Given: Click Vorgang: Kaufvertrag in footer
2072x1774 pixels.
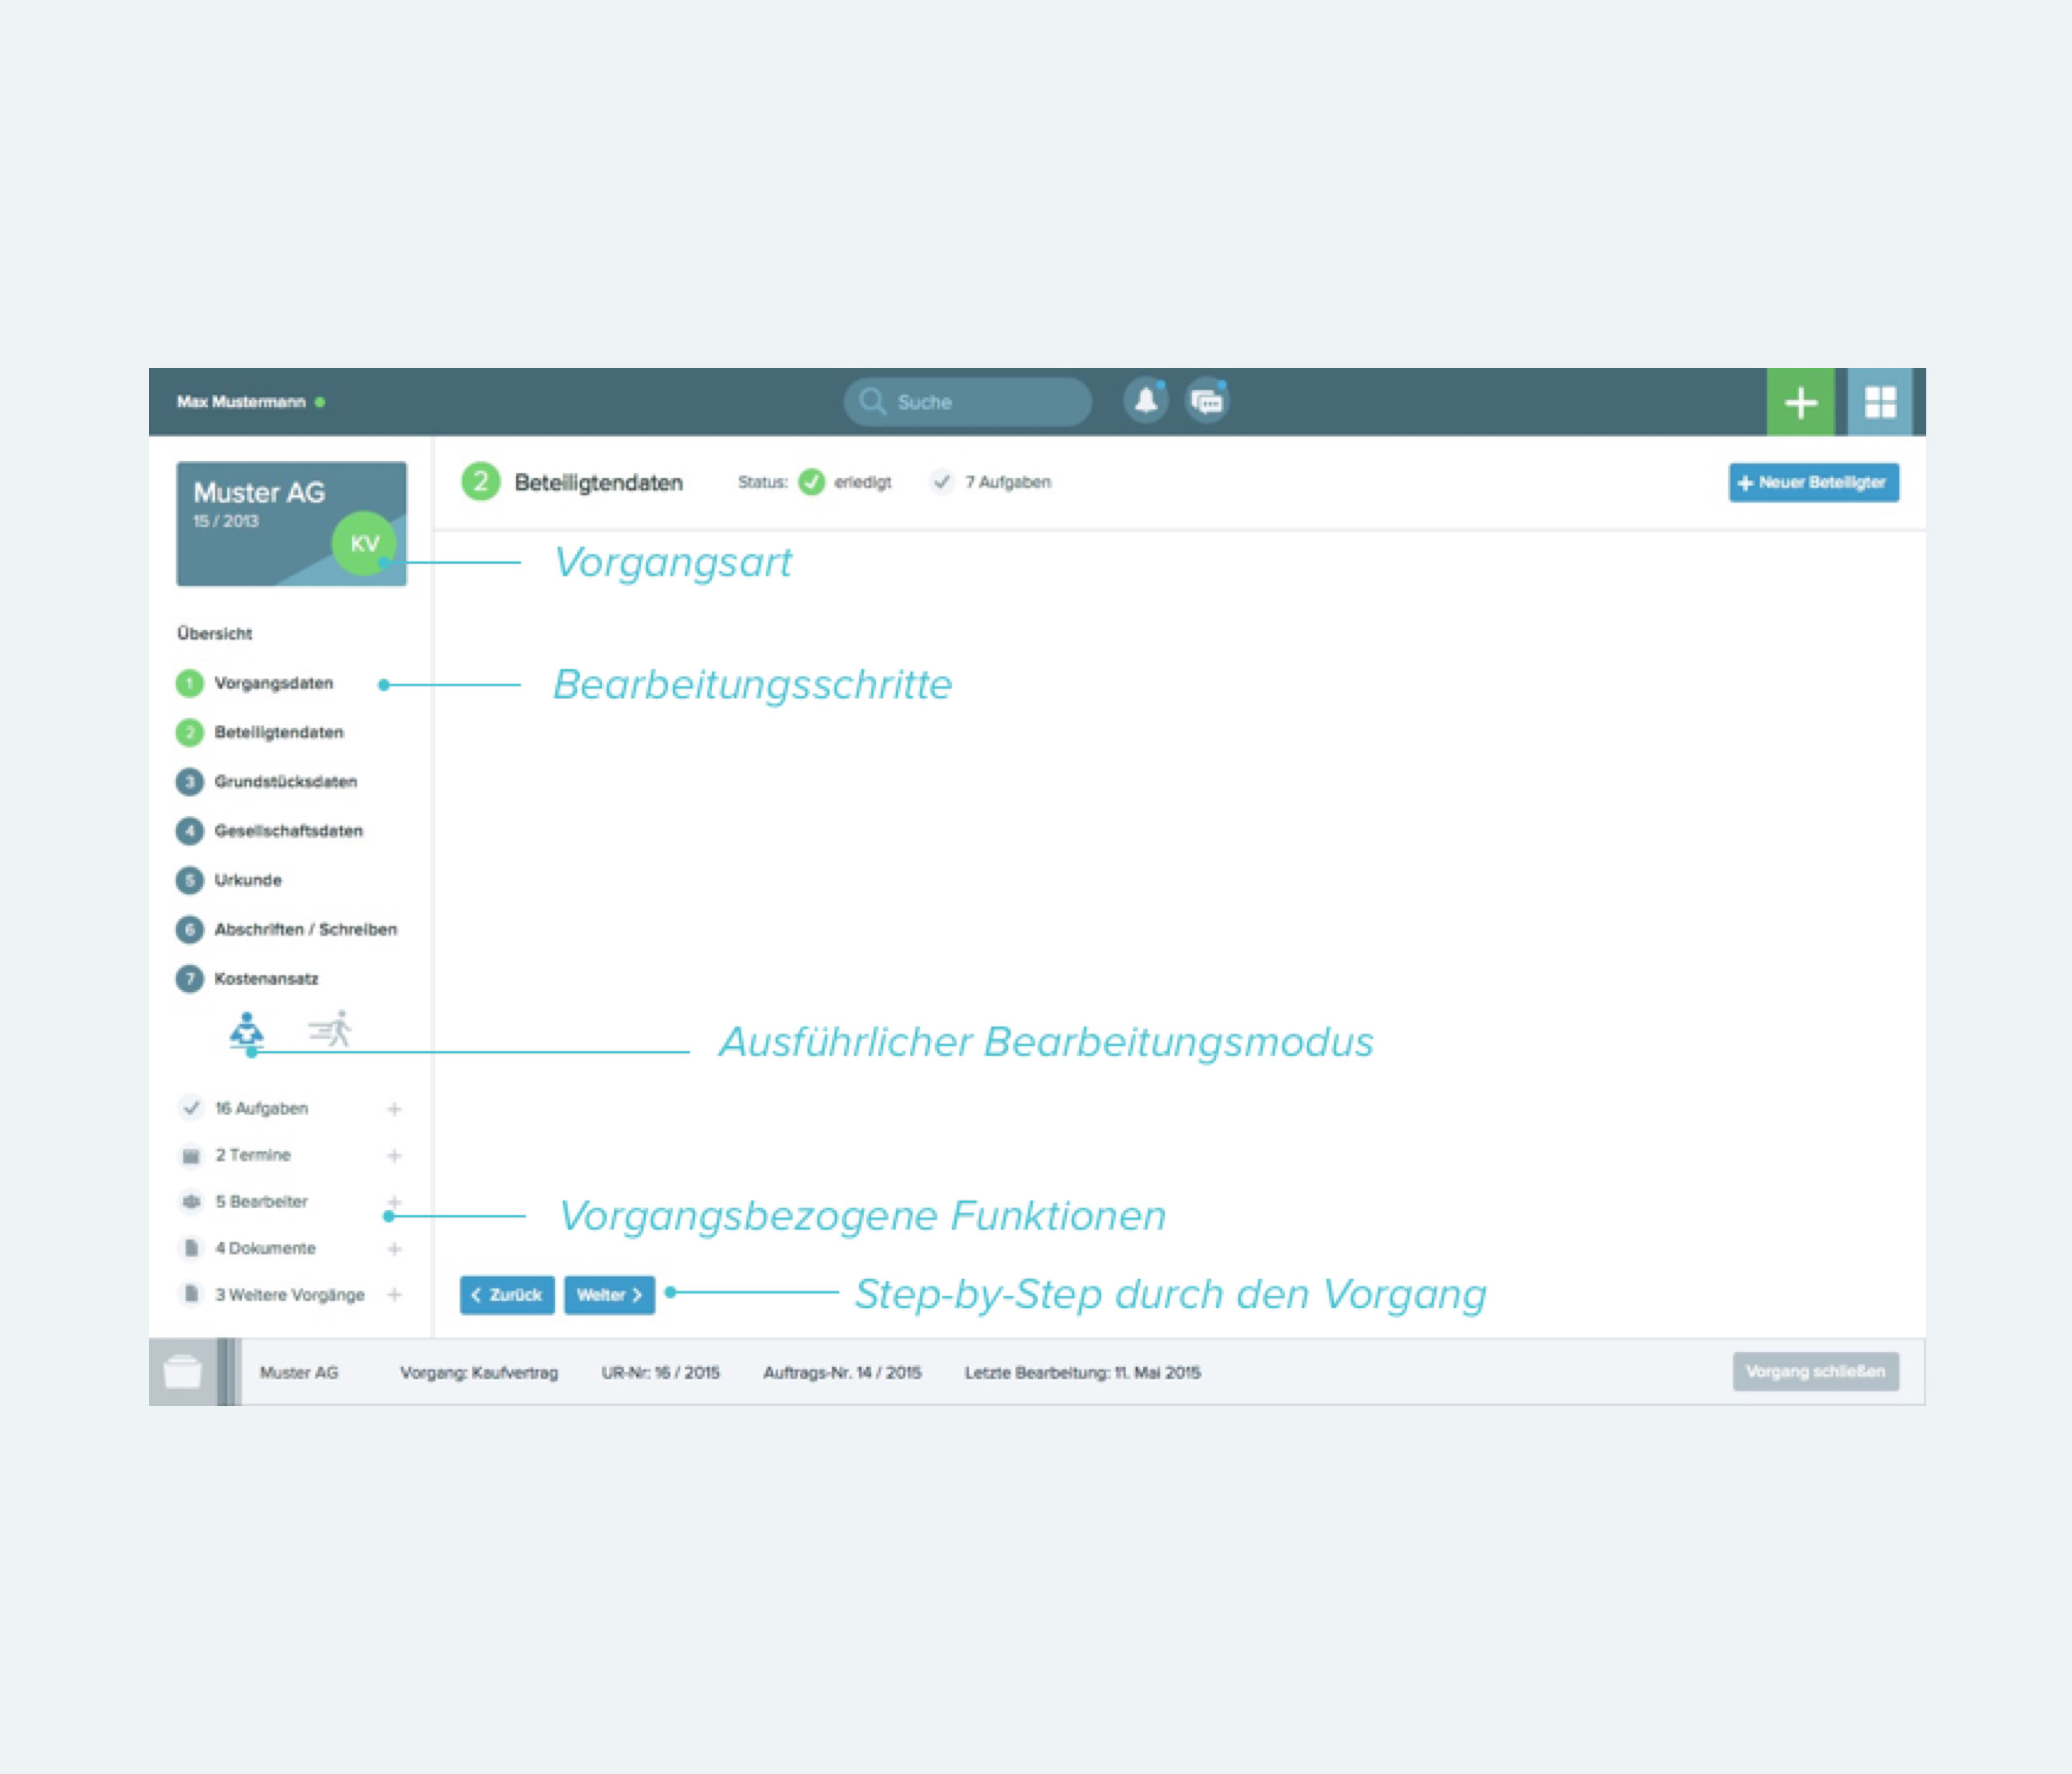Looking at the screenshot, I should coord(479,1372).
